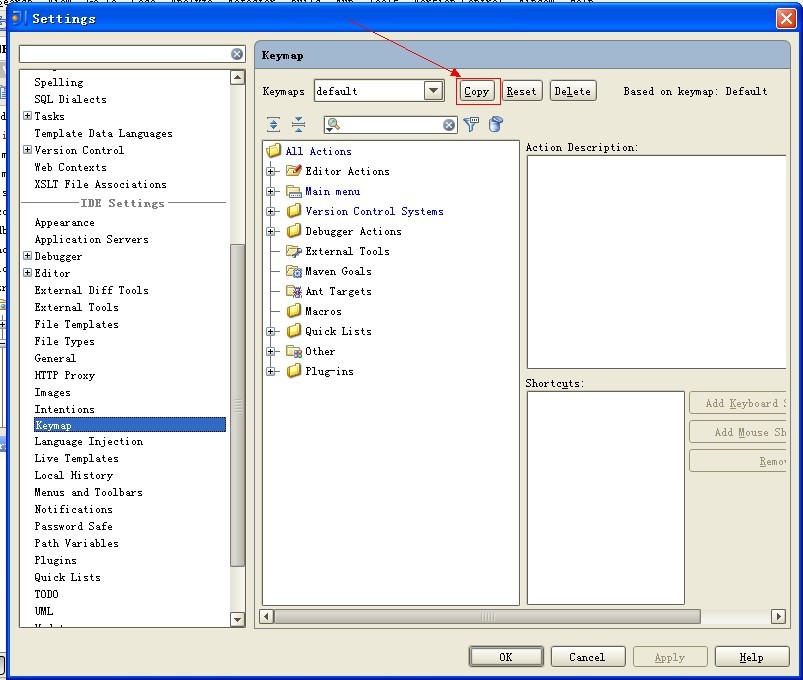Select Live Templates settings
Image resolution: width=803 pixels, height=680 pixels.
pyautogui.click(x=76, y=458)
